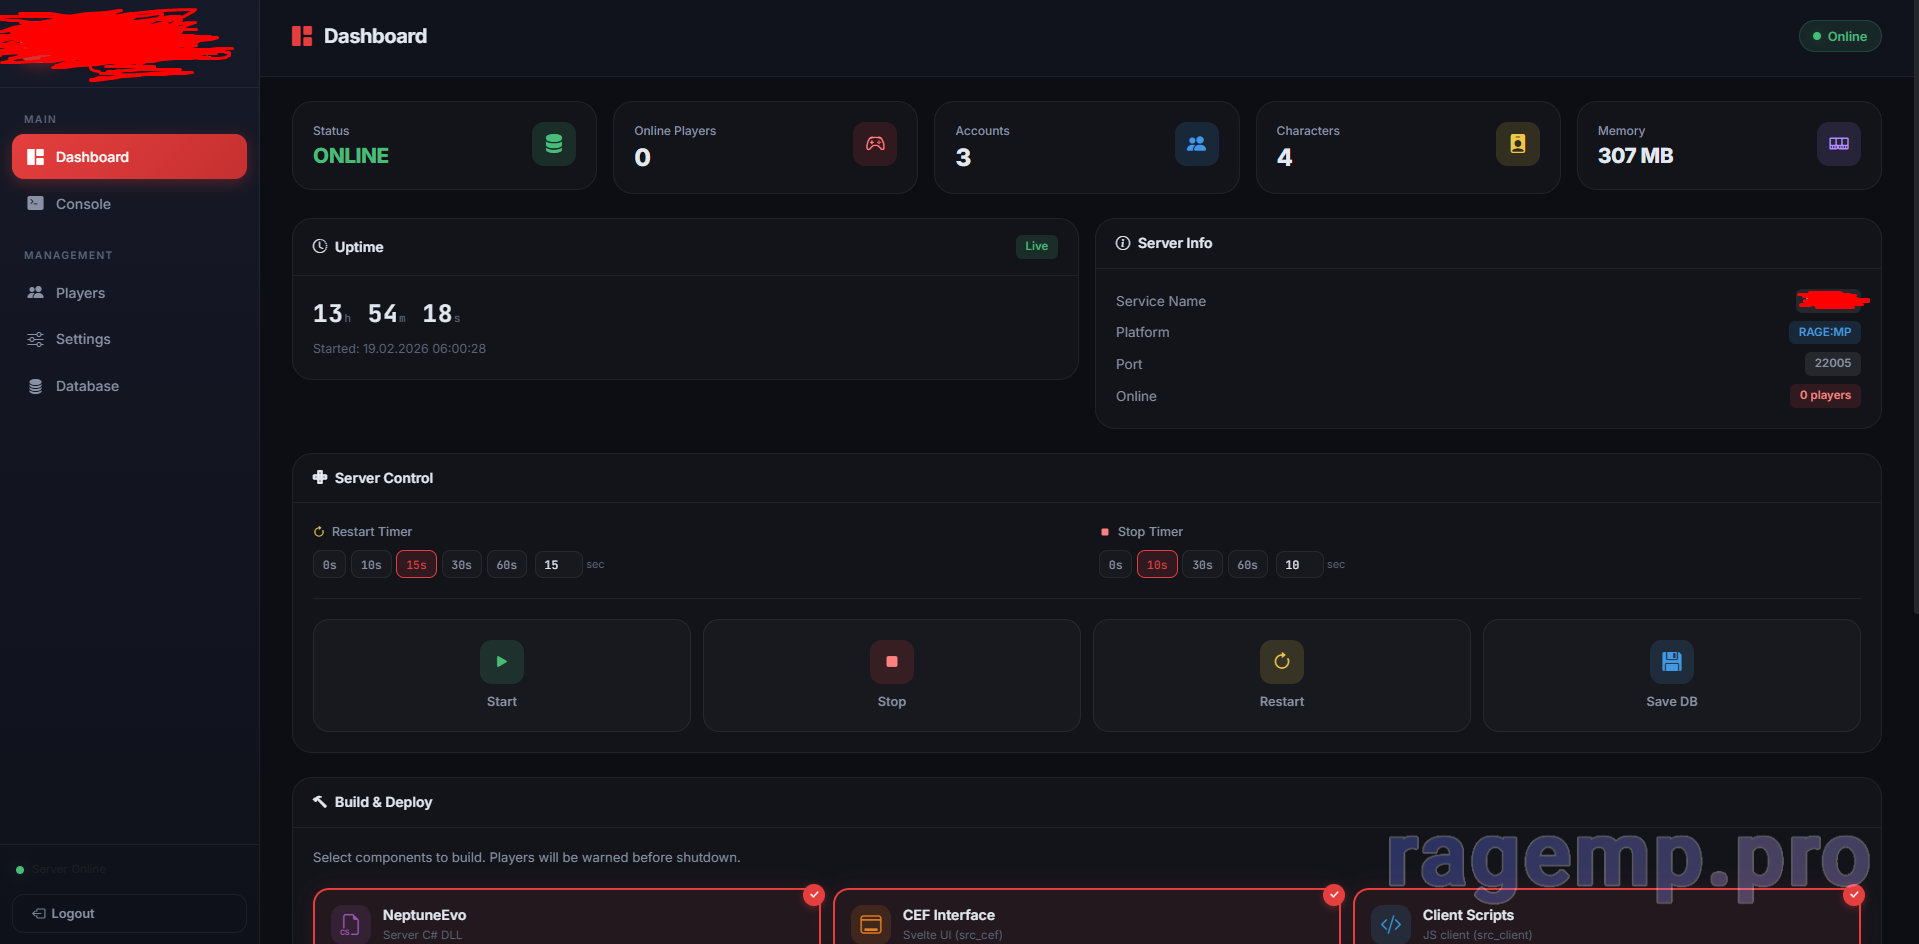Uncheck the NeptuneEvo build component
Viewport: 1919px width, 944px height.
(x=814, y=894)
